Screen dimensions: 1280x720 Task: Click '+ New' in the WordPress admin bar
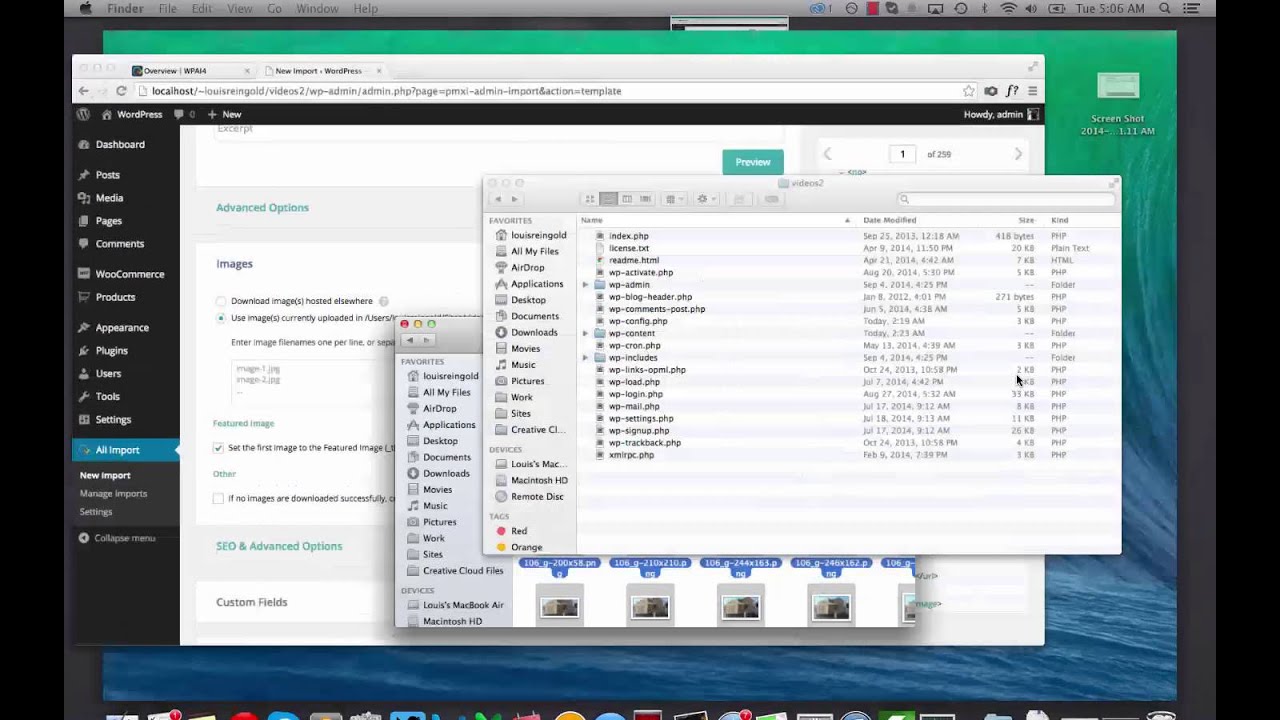[224, 114]
